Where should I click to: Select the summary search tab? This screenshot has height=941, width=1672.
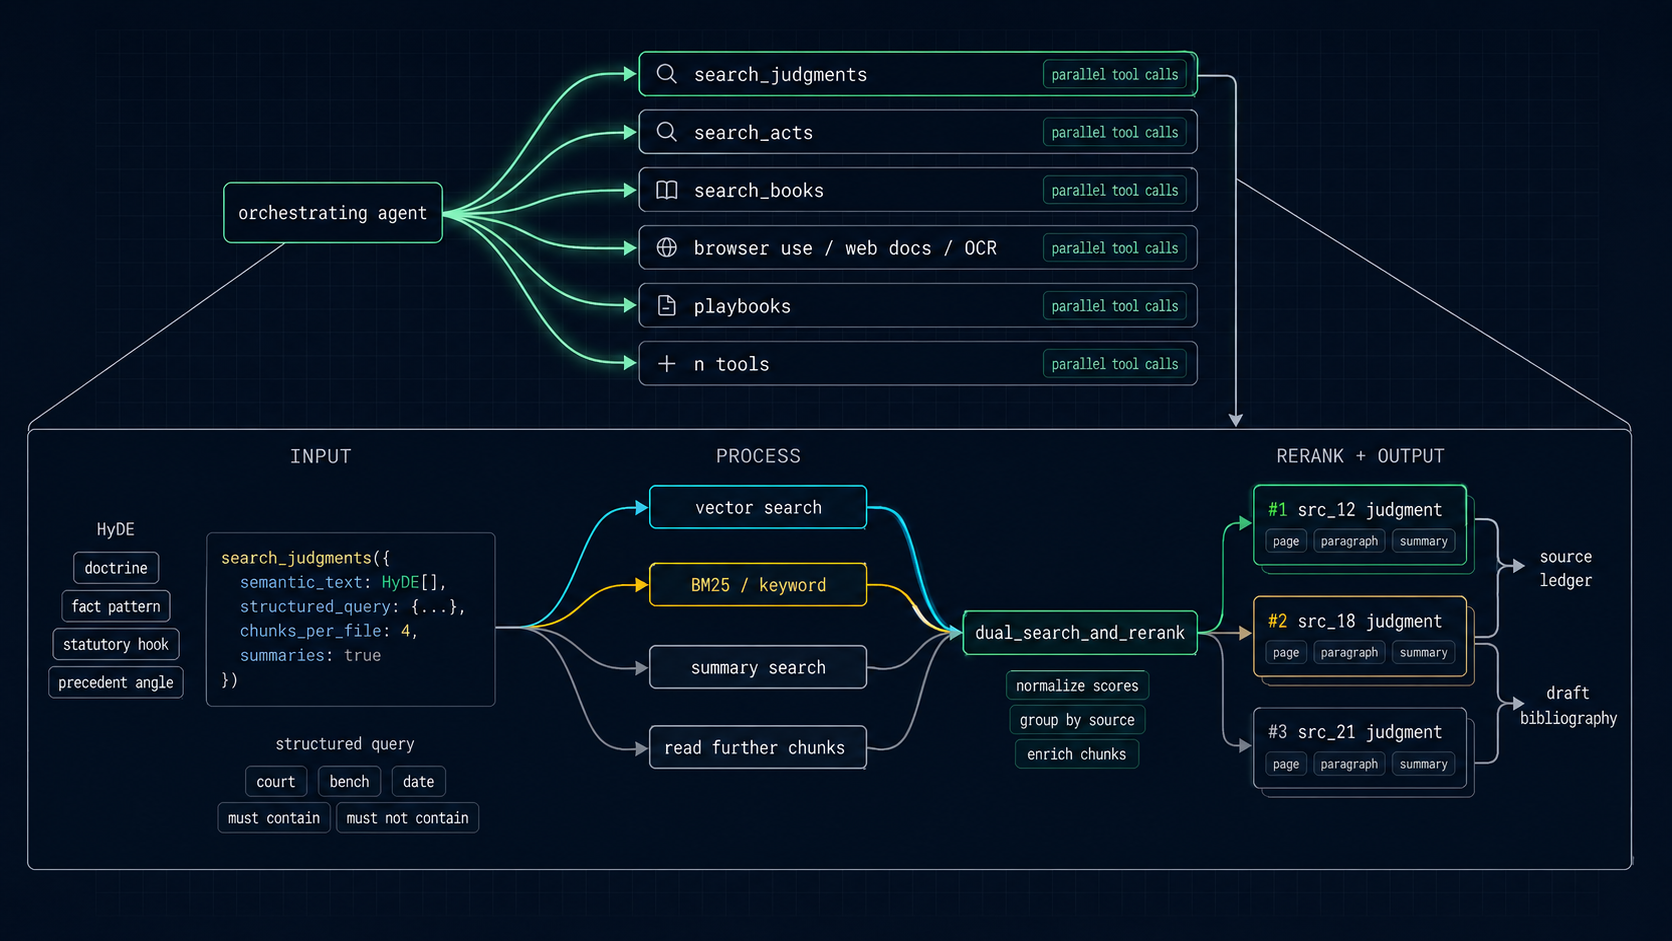757,667
